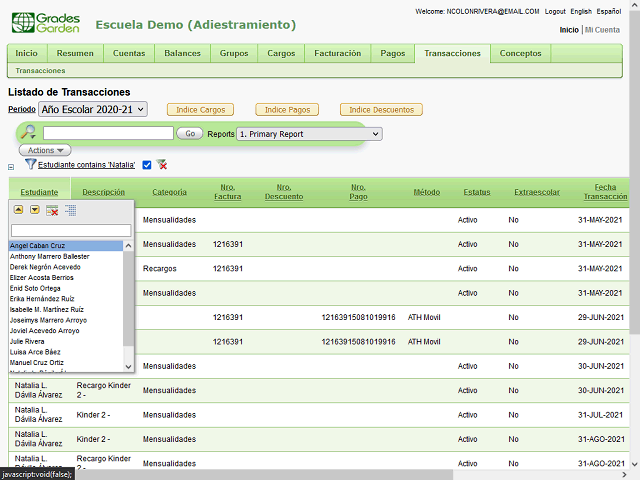Click sort descending icon in column popup
Image resolution: width=640 pixels, height=480 pixels.
coord(35,210)
